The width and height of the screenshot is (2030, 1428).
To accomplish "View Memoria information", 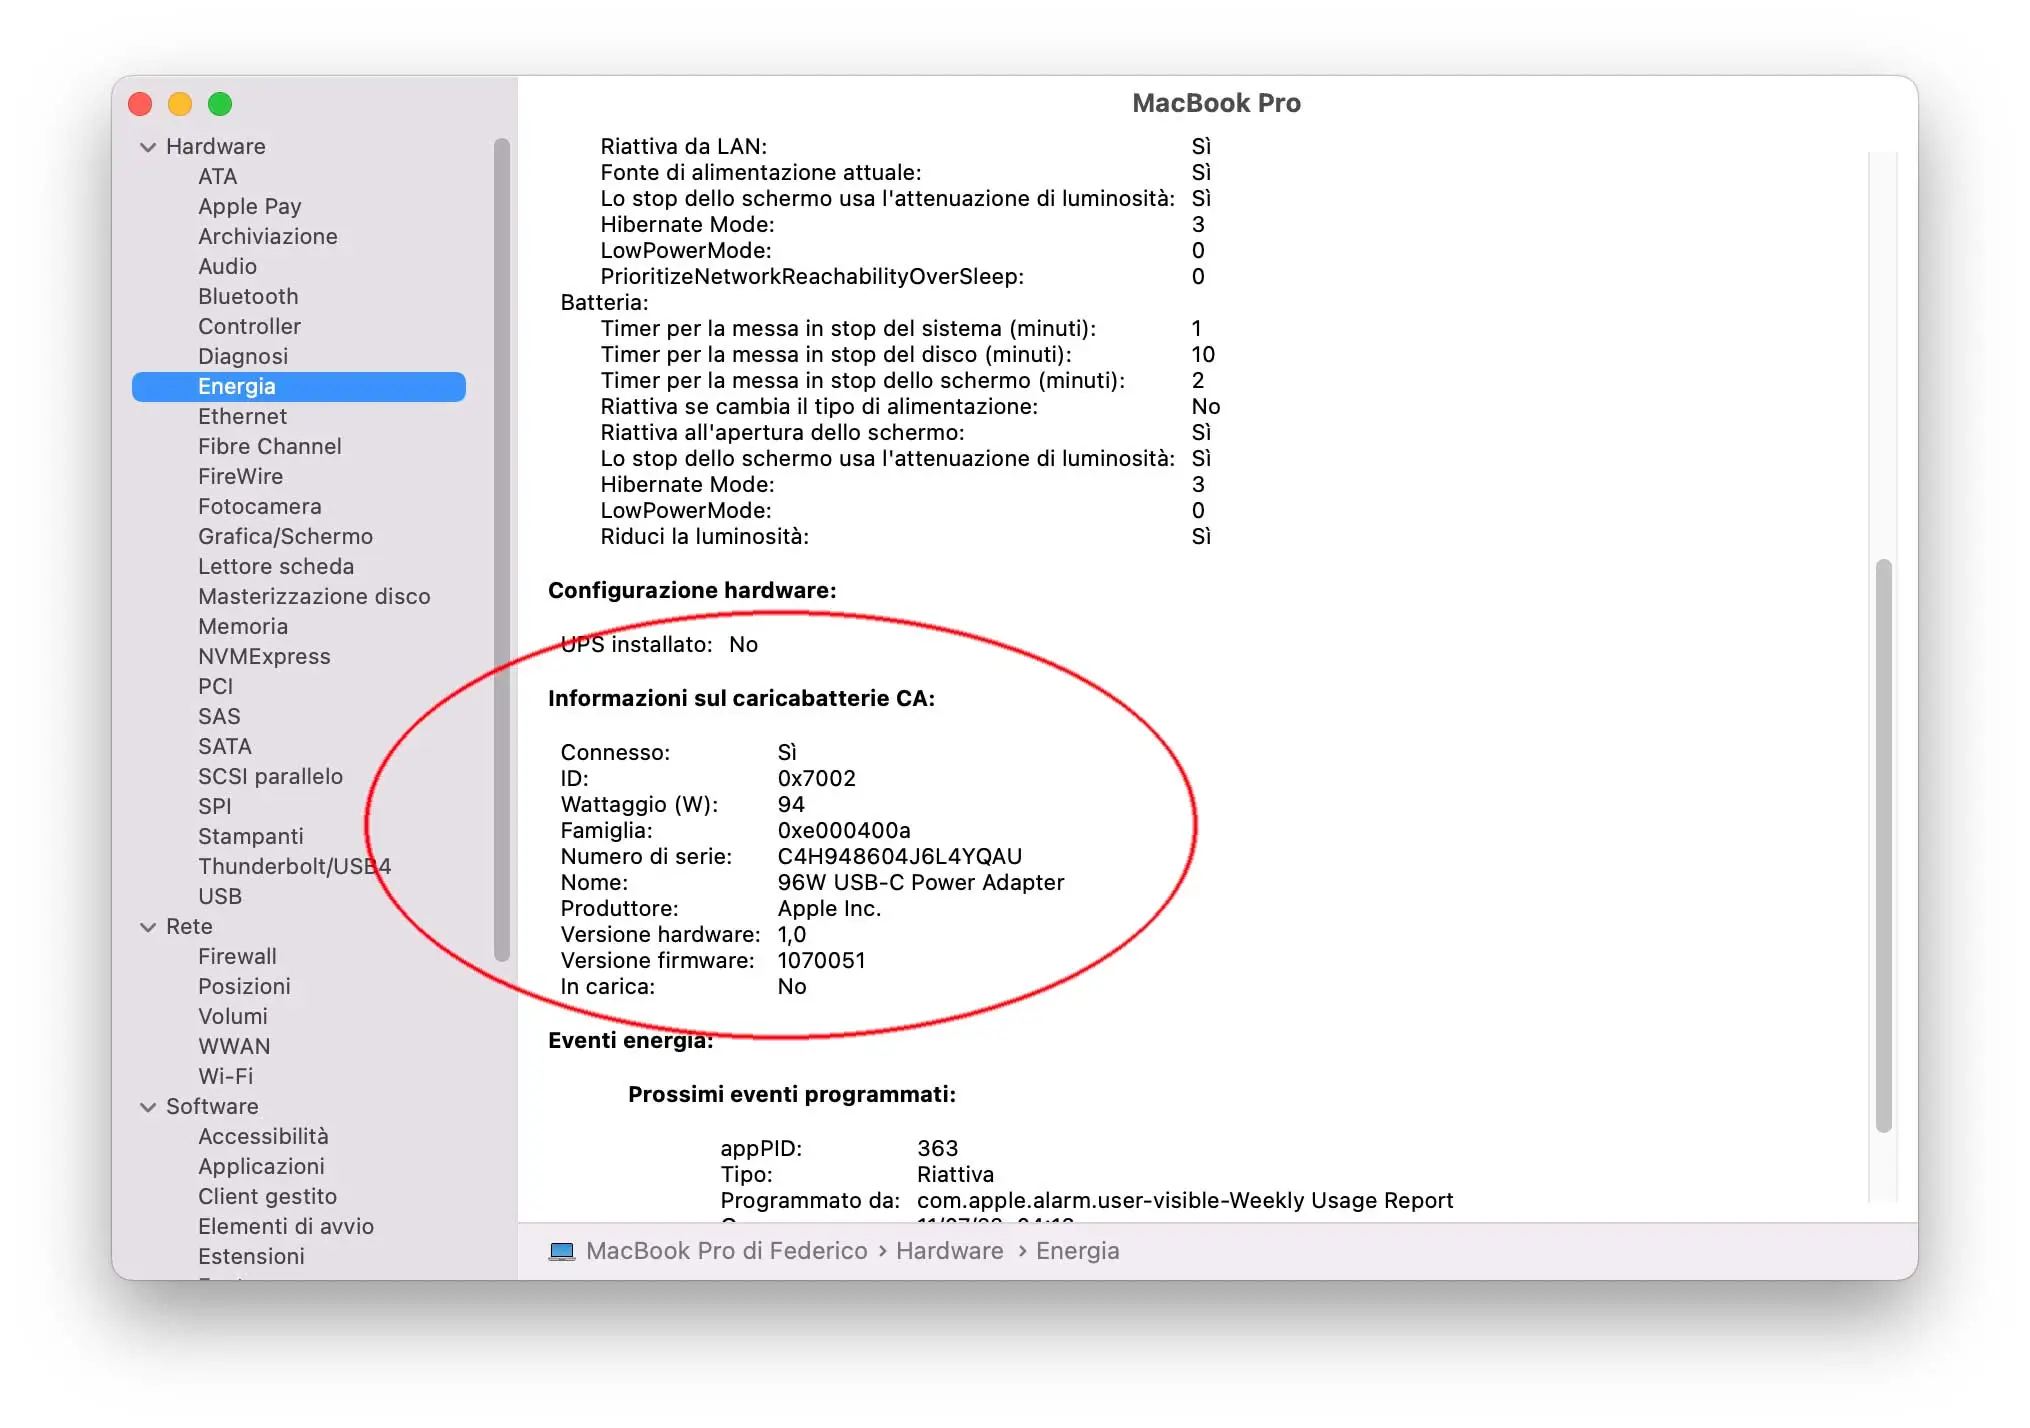I will pyautogui.click(x=243, y=626).
